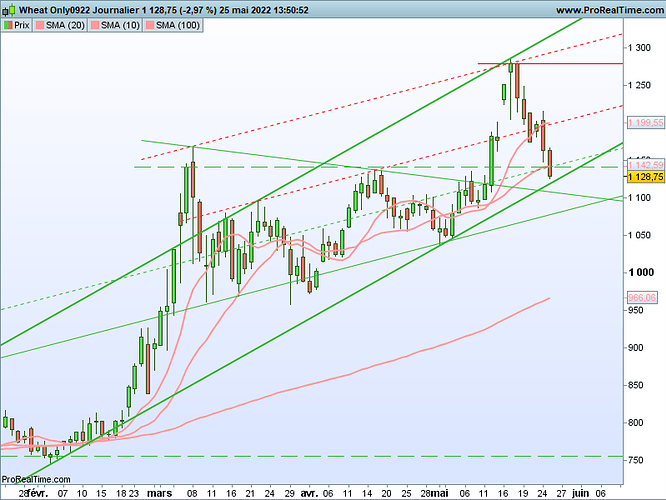Click the 966,06 SMA (100) value label
The height and width of the screenshot is (500, 666).
[x=645, y=297]
